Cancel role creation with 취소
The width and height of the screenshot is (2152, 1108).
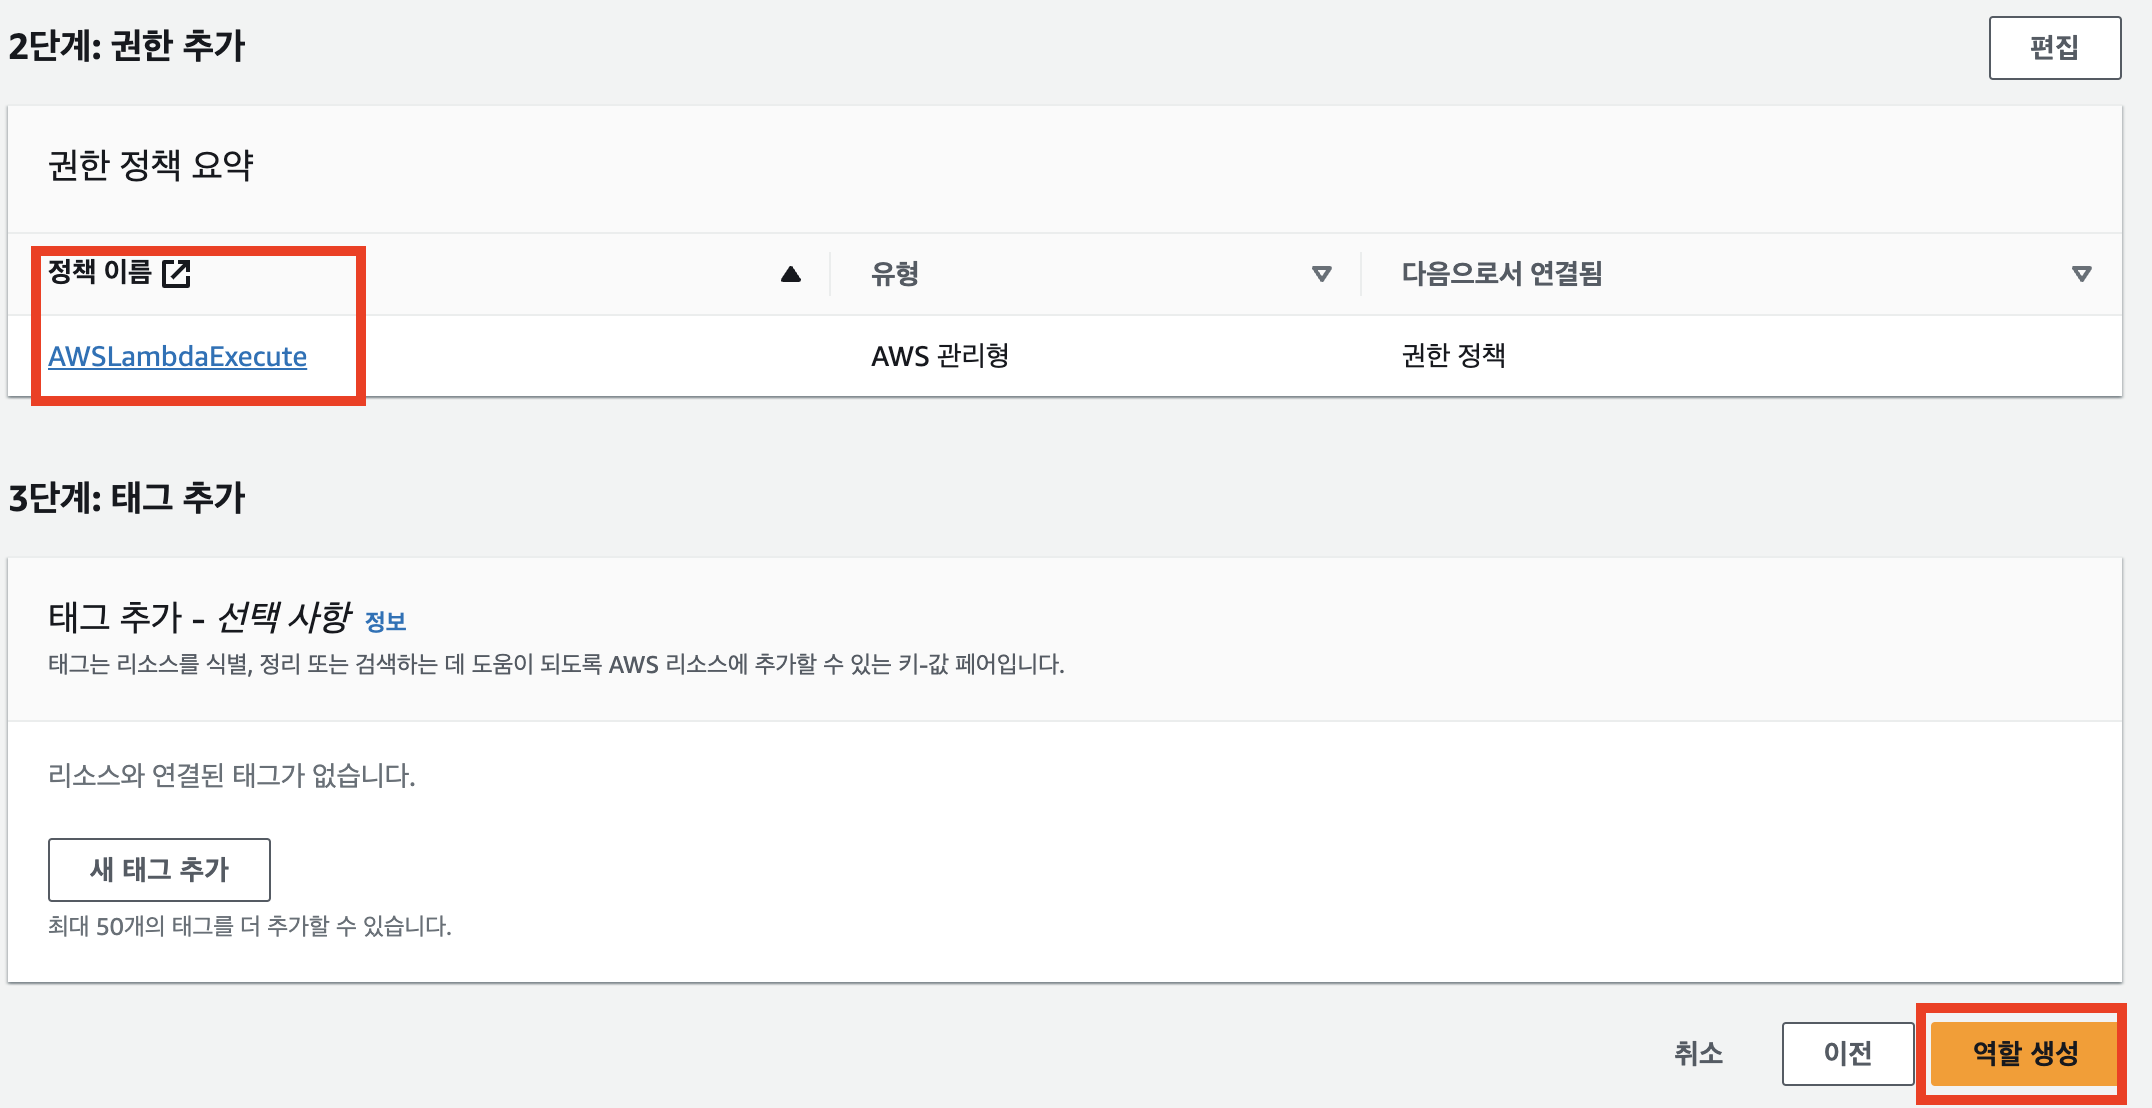pyautogui.click(x=1698, y=1053)
